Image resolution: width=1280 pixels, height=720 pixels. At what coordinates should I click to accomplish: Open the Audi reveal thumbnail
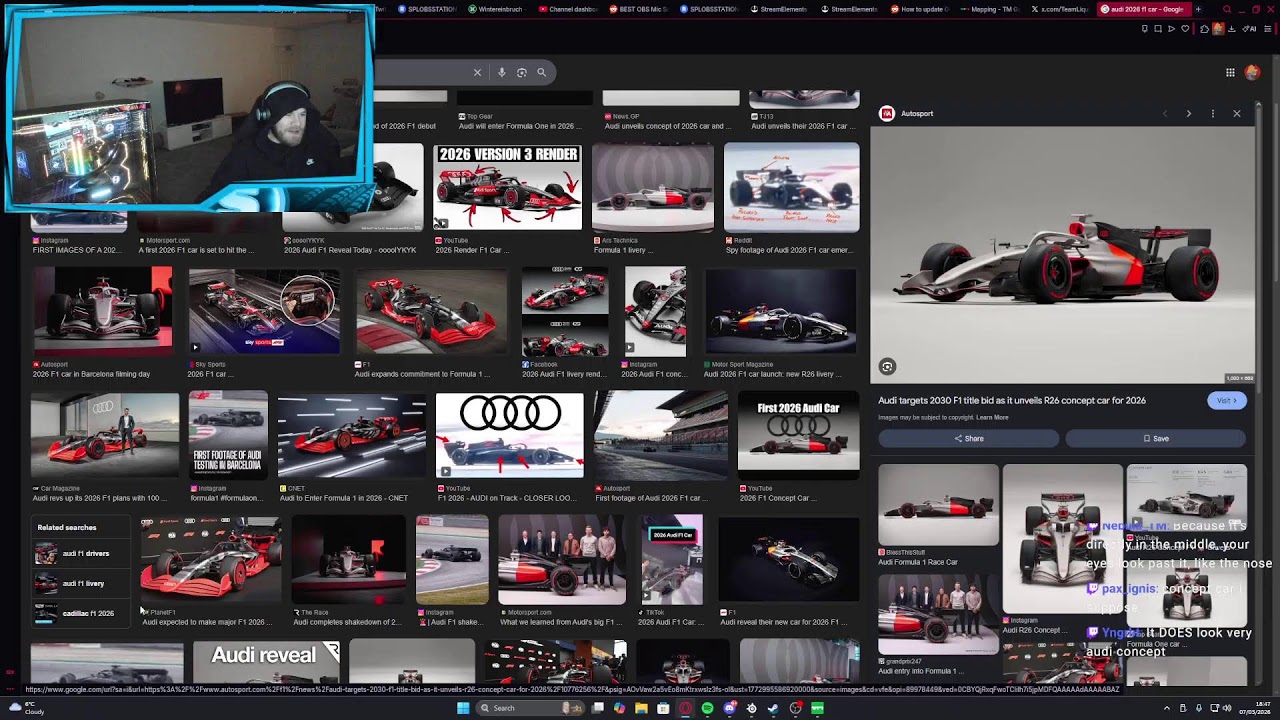(x=266, y=661)
